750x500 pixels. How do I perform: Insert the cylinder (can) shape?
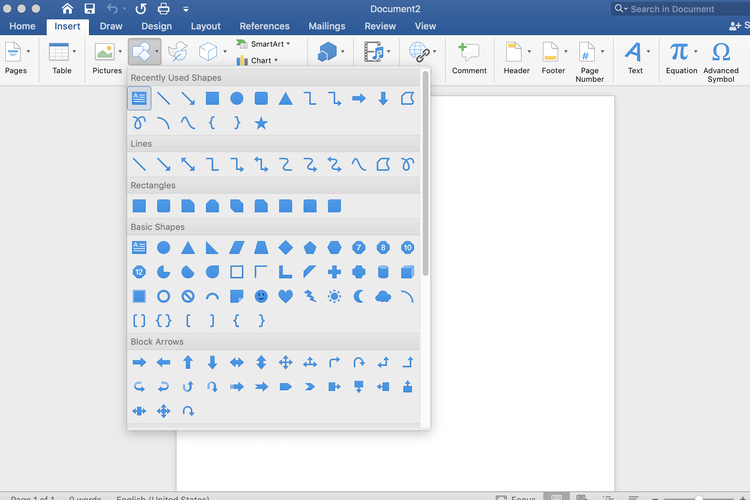click(x=383, y=272)
